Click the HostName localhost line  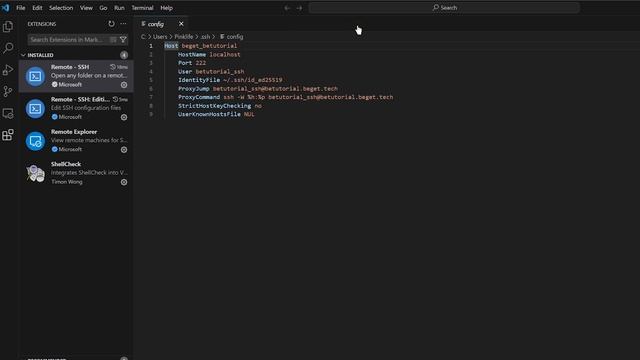(209, 54)
